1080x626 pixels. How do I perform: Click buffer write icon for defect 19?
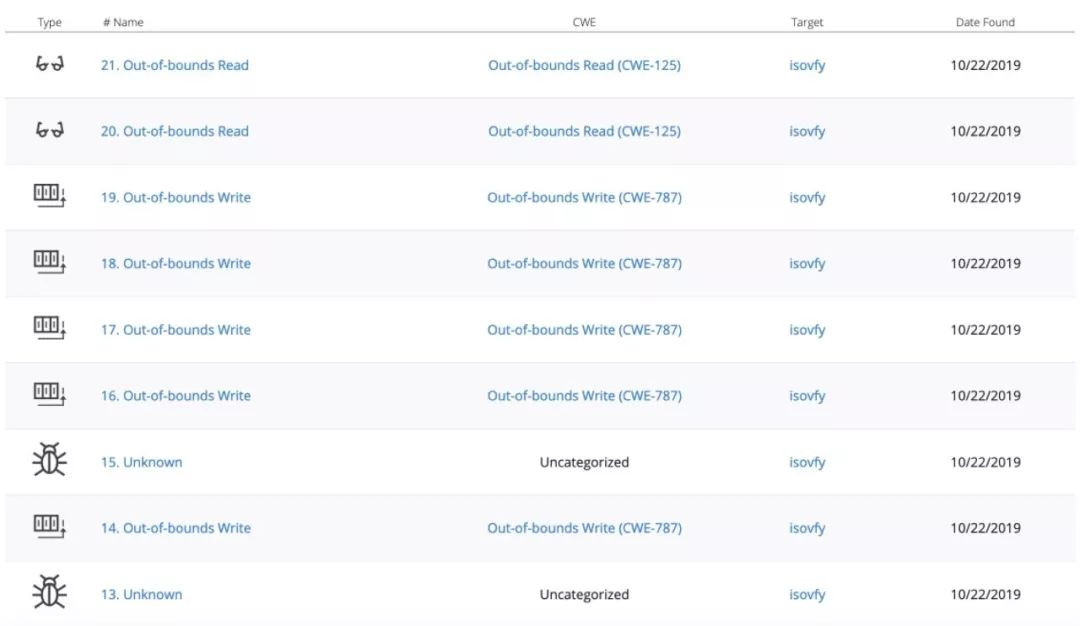tap(49, 197)
